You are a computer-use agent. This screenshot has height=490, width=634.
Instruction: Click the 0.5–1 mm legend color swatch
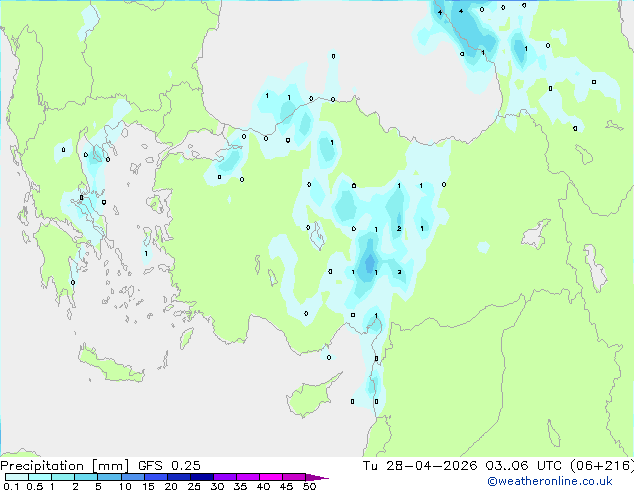tap(40, 477)
